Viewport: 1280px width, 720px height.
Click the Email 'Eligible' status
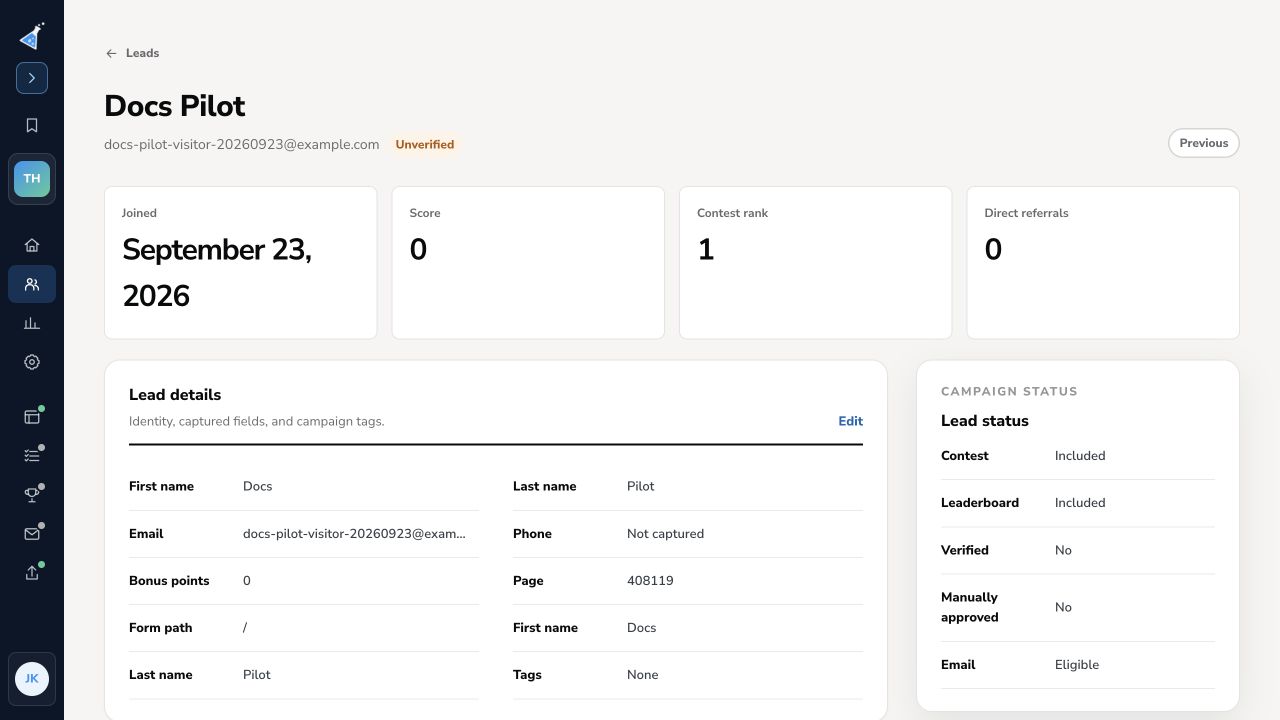tap(1077, 664)
